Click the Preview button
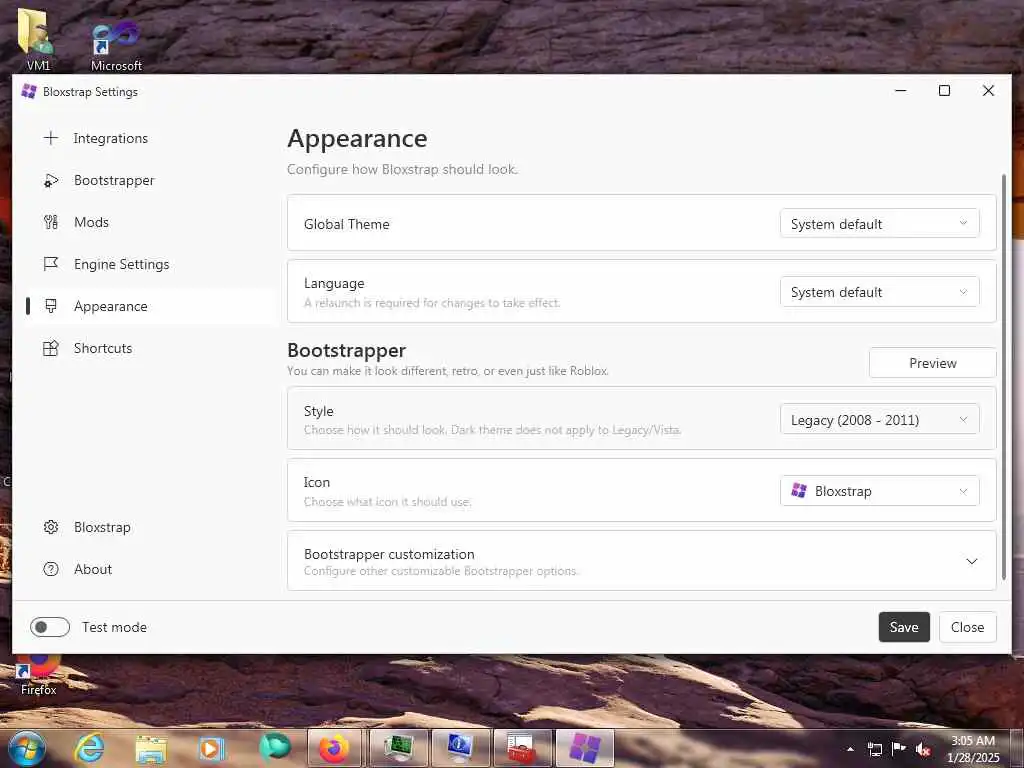Screen dimensions: 1024x768 933,363
